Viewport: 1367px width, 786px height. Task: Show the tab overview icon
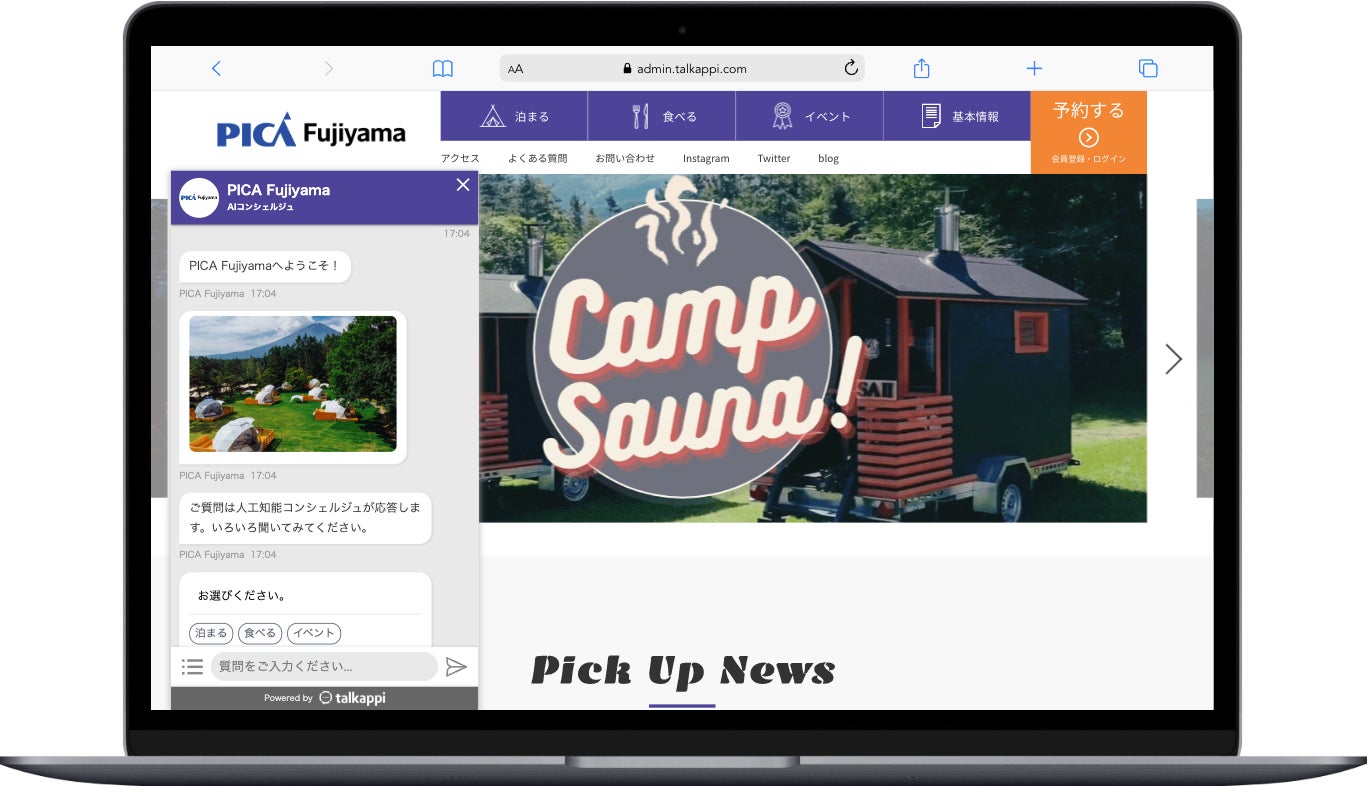[1148, 68]
